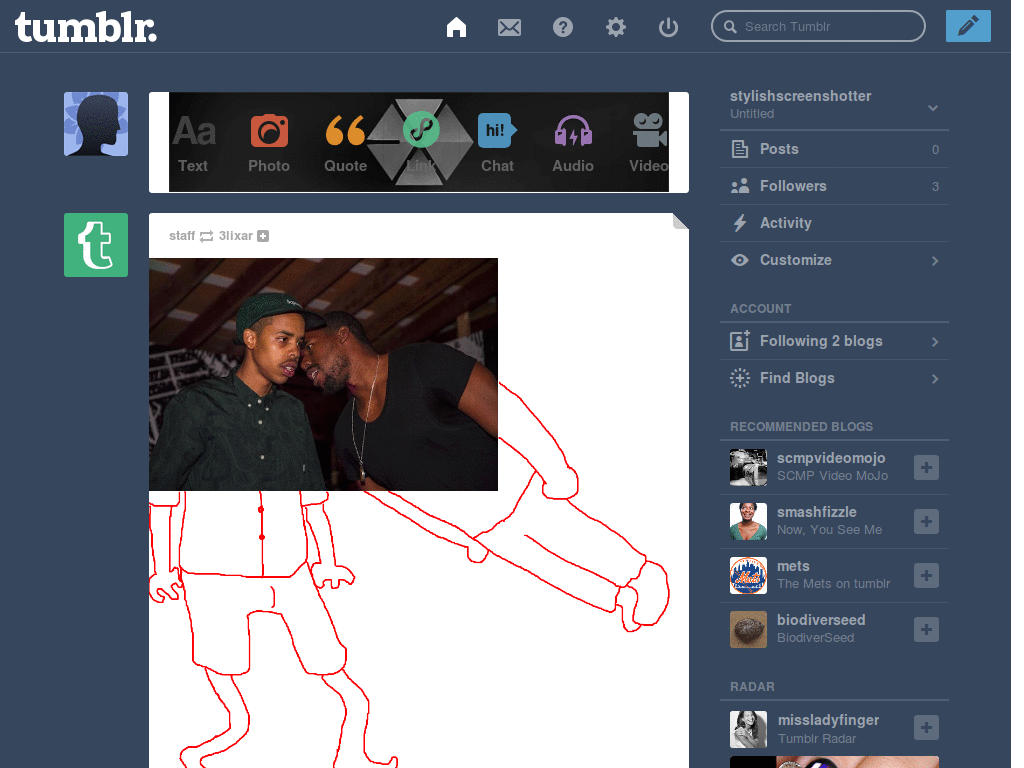Create a new Link post
This screenshot has width=1024, height=768.
pos(421,142)
